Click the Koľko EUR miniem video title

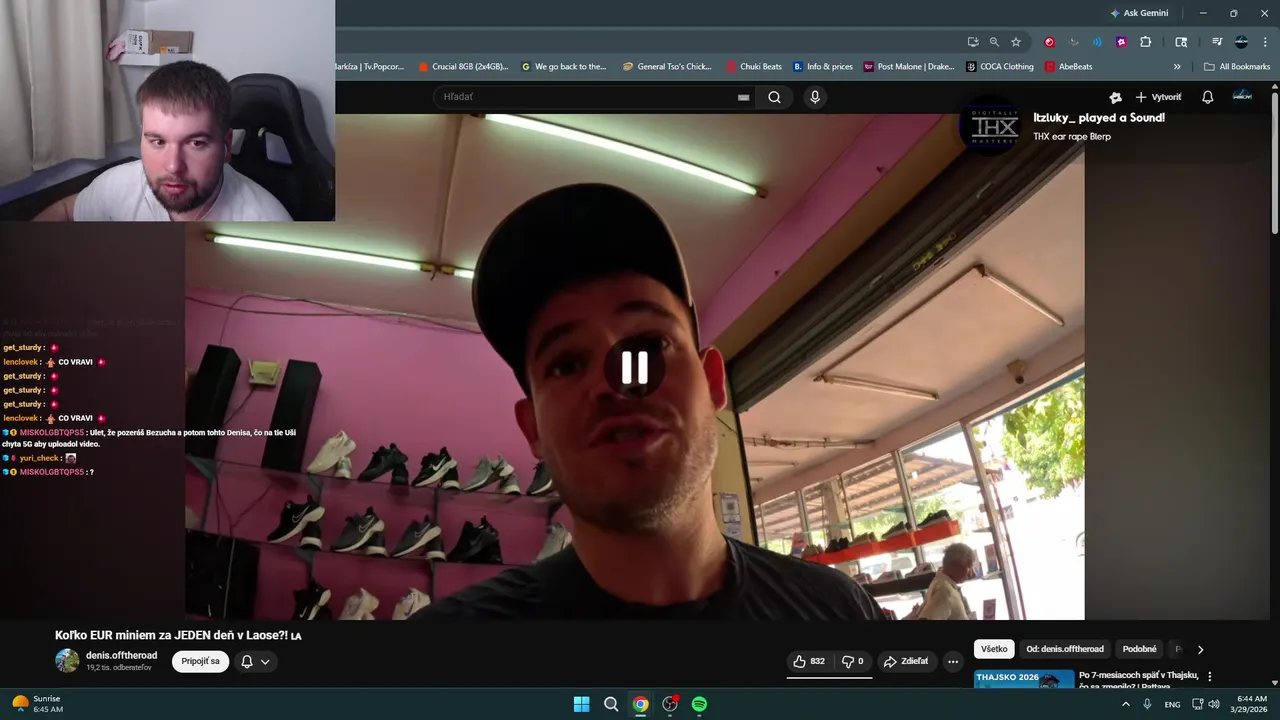[178, 635]
